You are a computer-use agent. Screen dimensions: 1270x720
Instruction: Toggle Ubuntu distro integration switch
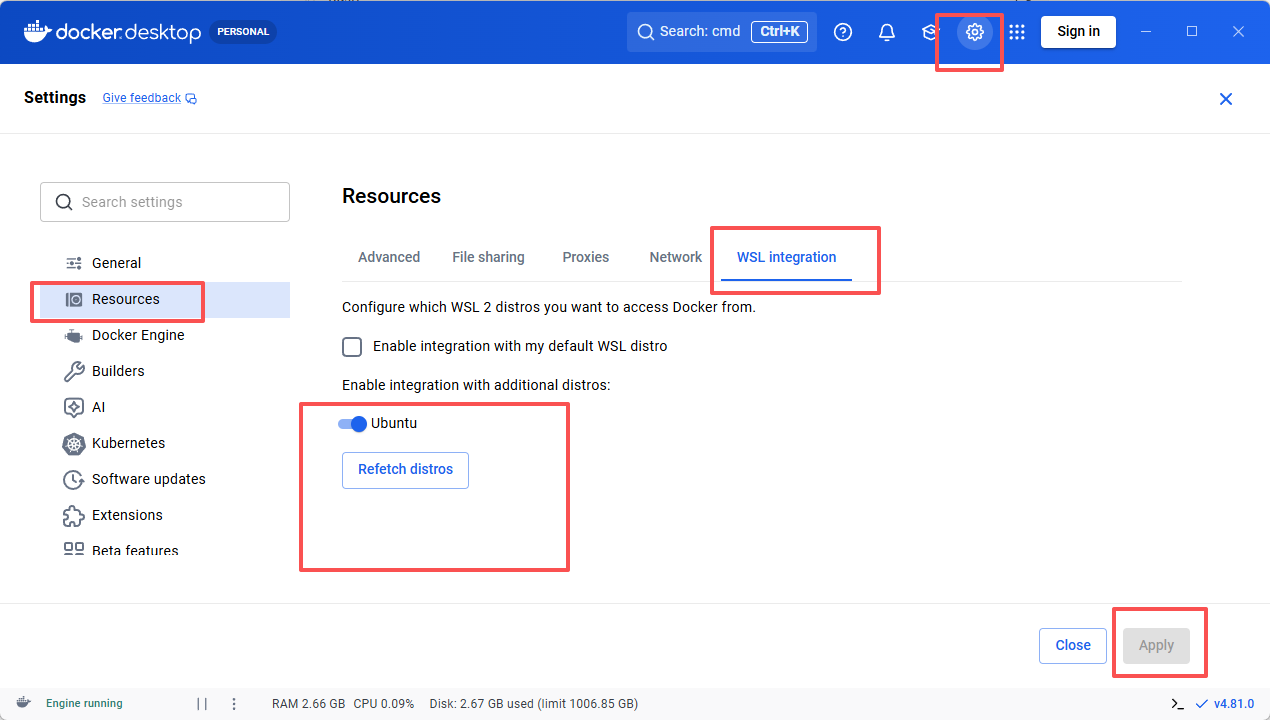(x=353, y=423)
